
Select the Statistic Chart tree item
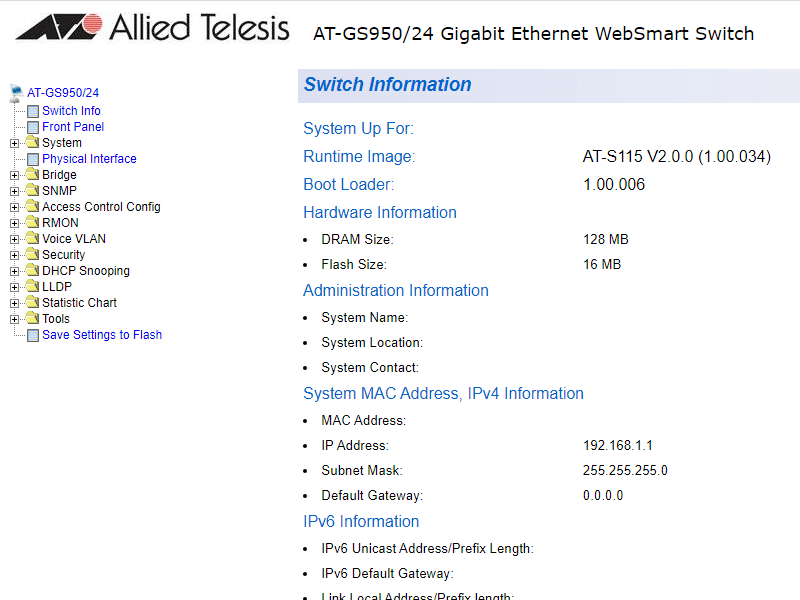pos(79,303)
